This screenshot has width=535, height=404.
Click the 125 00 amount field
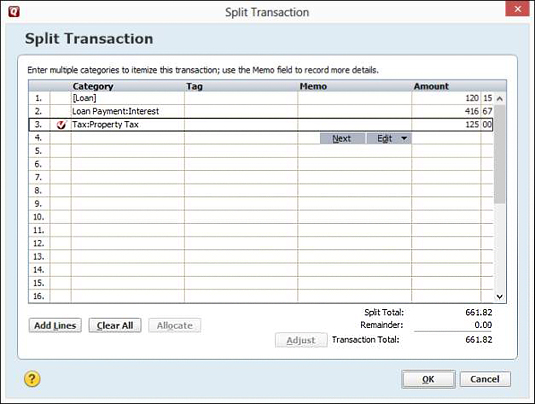coord(452,125)
